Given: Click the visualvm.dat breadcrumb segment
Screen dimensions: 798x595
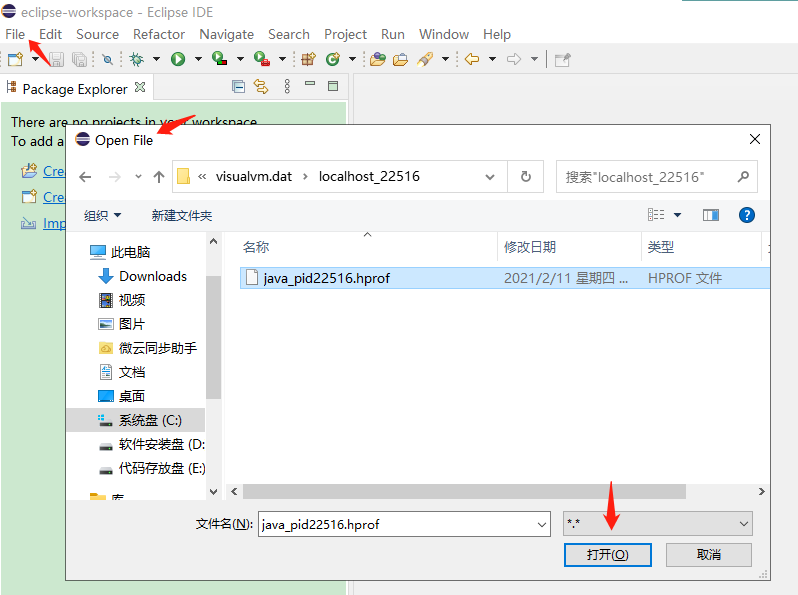Looking at the screenshot, I should [x=254, y=177].
